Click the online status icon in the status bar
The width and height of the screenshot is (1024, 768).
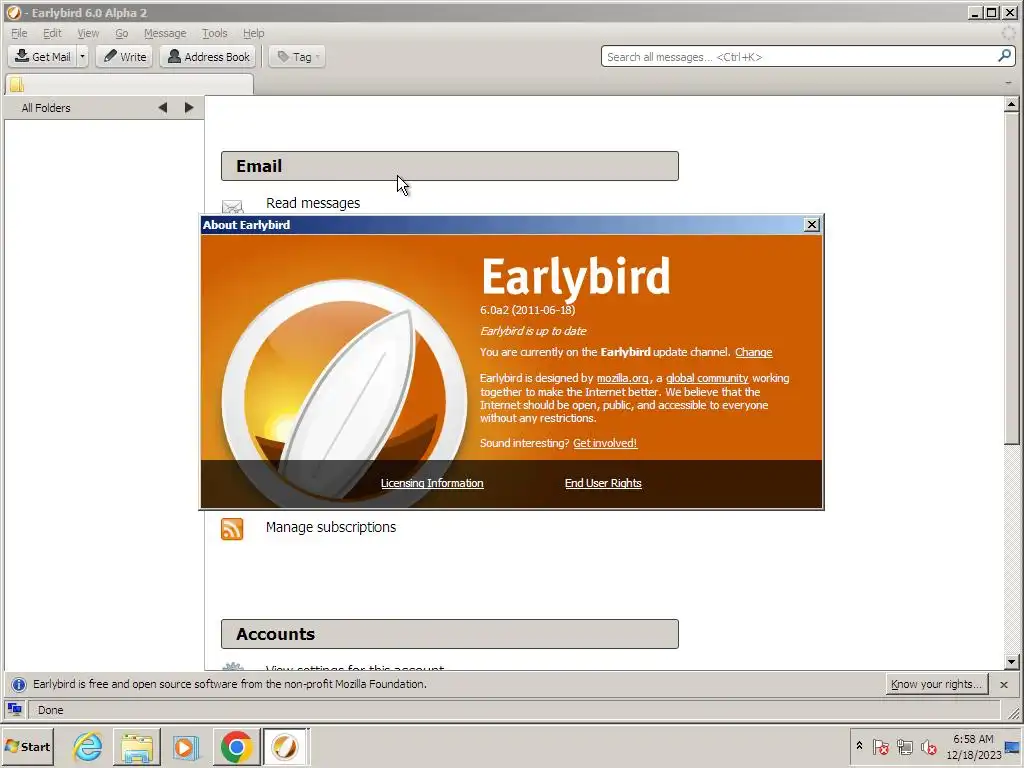[x=14, y=709]
